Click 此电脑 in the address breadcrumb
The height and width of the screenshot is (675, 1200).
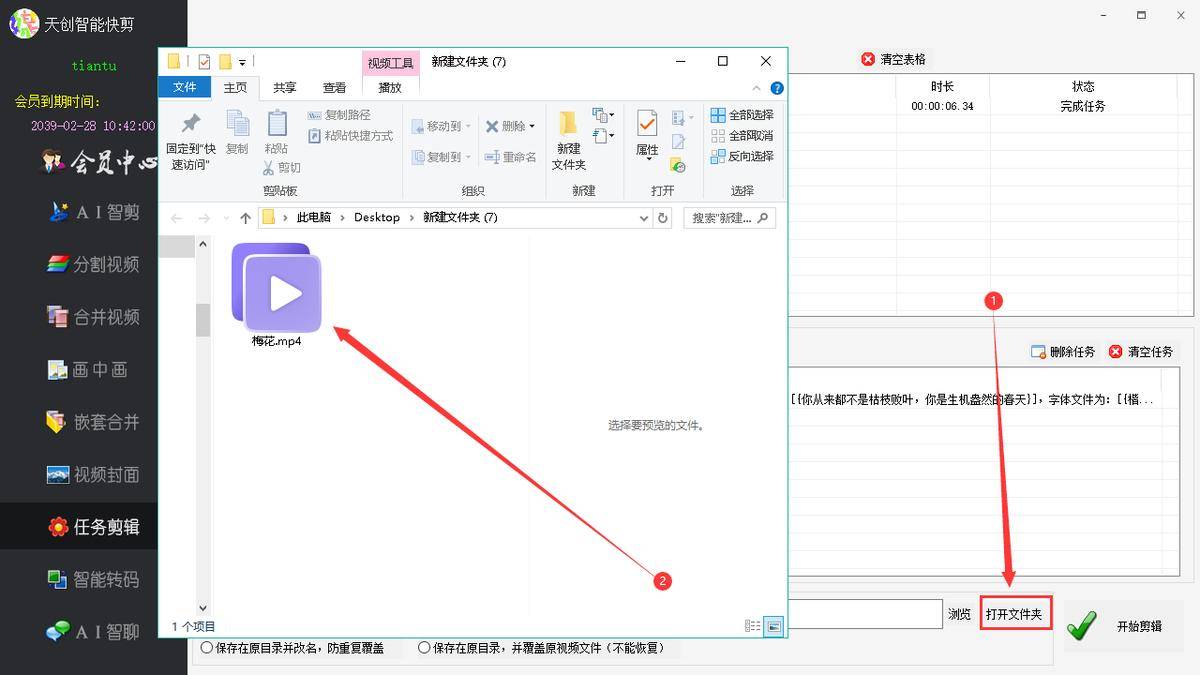click(313, 217)
